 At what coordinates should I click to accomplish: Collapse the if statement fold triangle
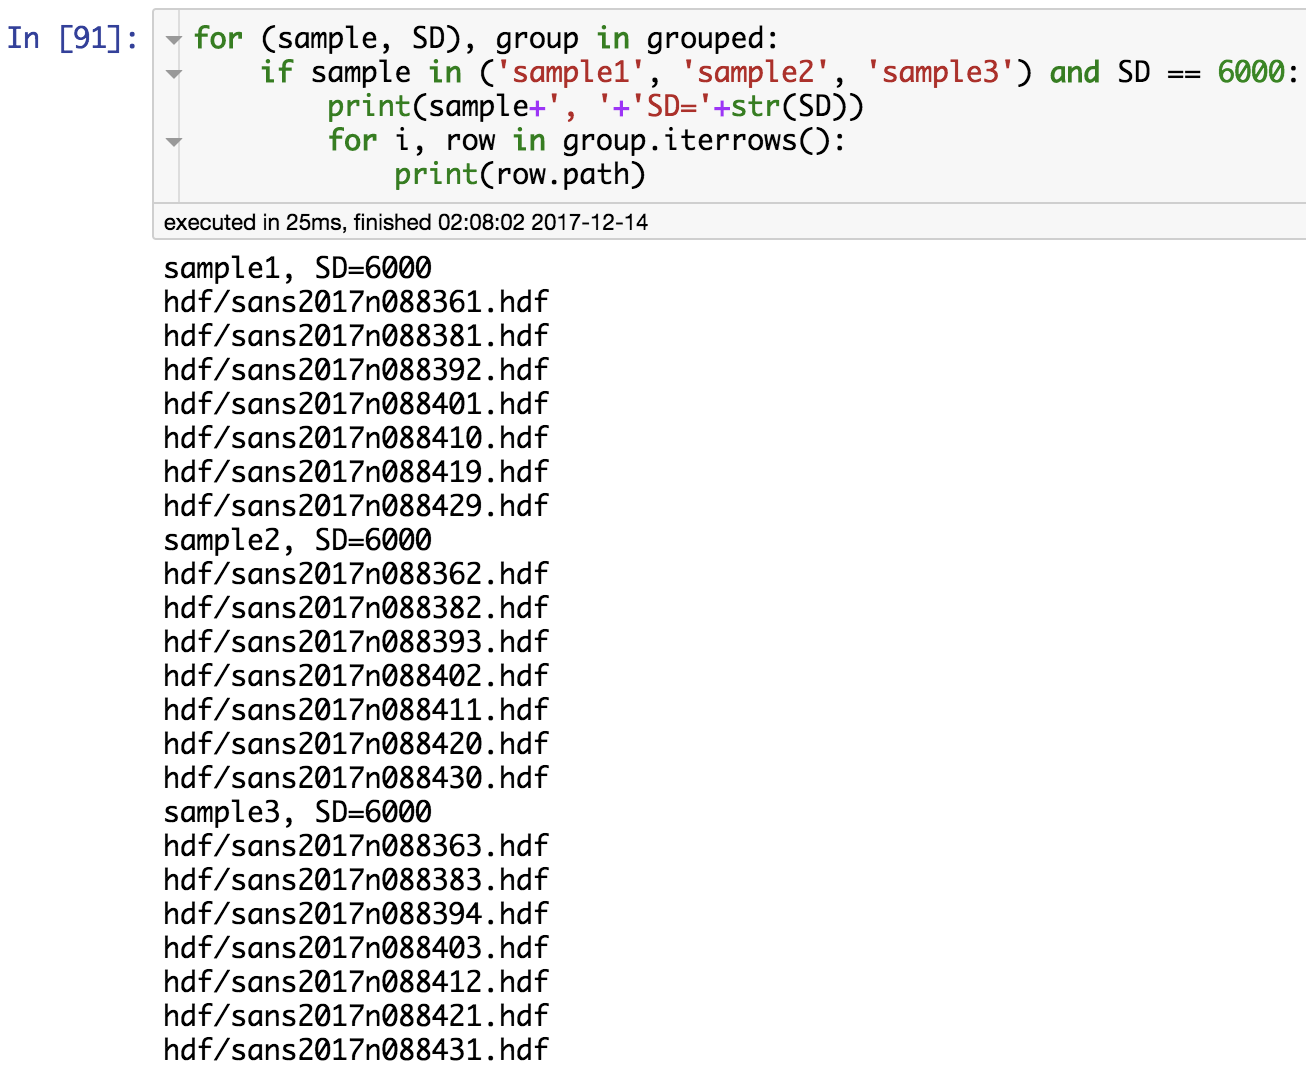point(174,72)
